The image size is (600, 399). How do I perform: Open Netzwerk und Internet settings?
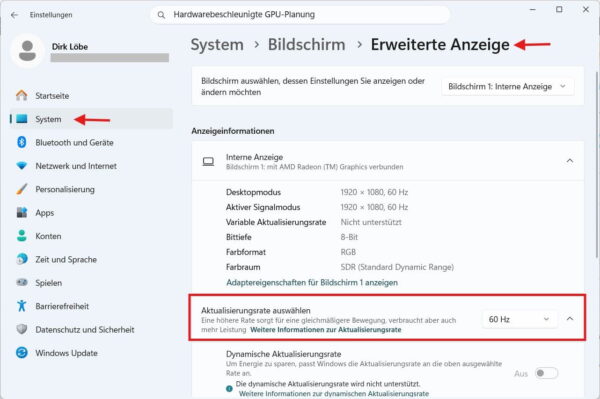91,166
